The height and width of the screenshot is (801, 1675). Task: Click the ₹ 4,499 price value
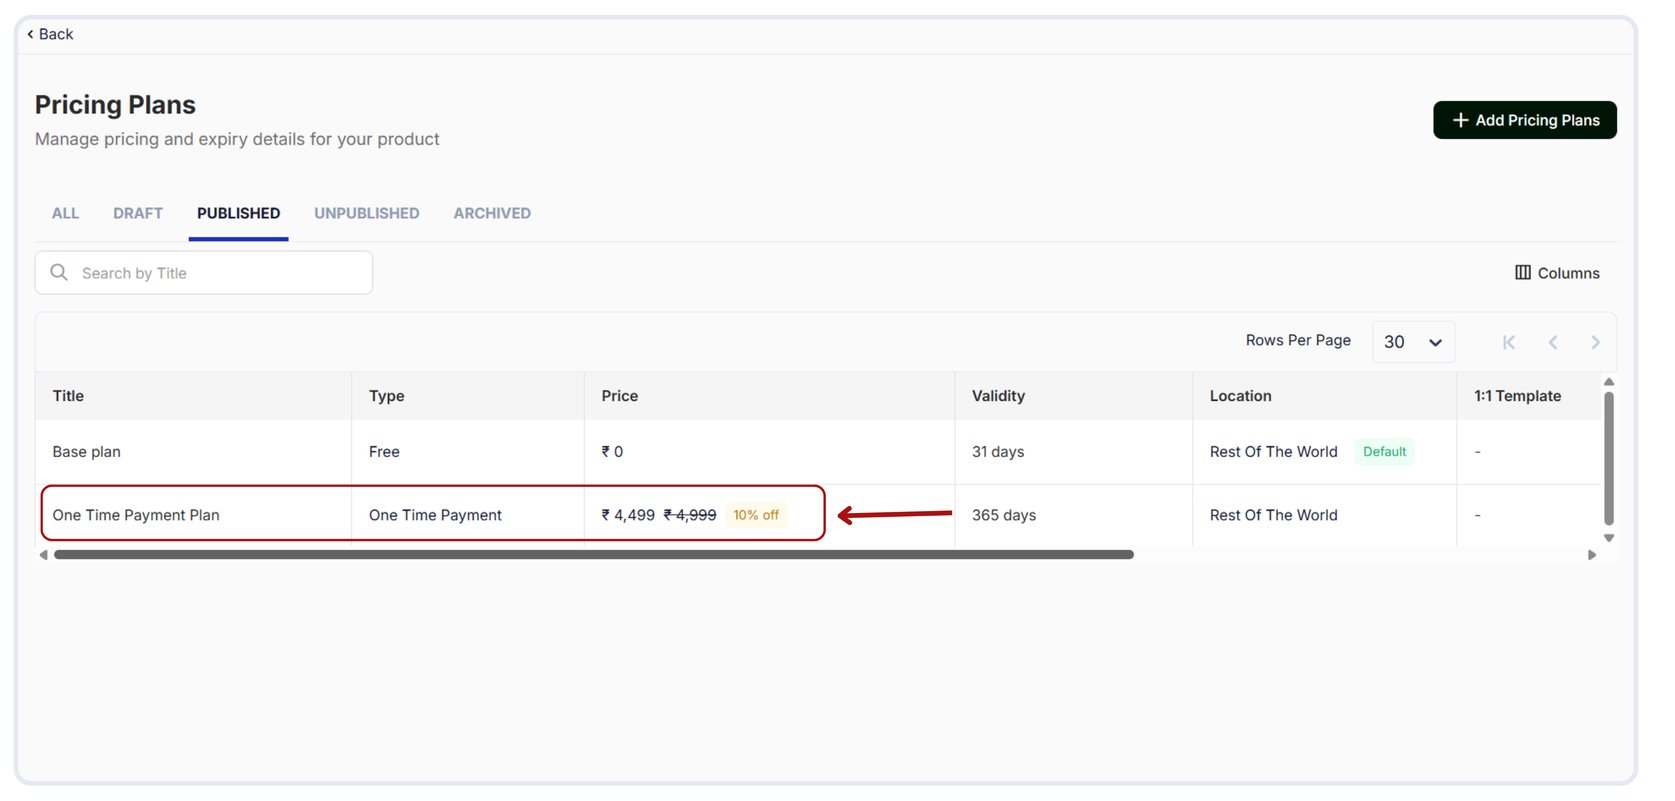click(628, 515)
